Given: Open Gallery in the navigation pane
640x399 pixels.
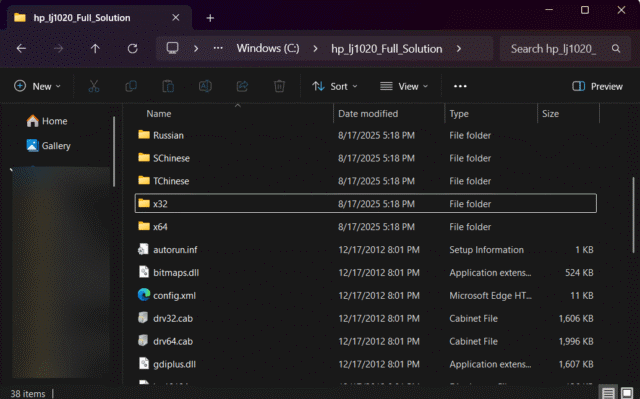Looking at the screenshot, I should tap(49, 146).
